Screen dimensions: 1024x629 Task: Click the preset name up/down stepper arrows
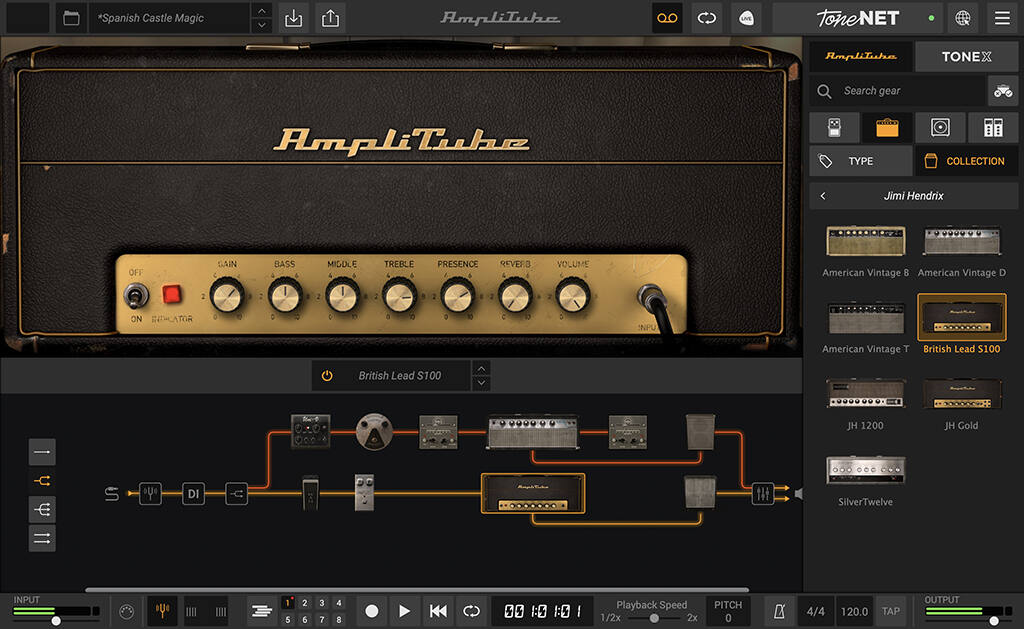pyautogui.click(x=262, y=17)
